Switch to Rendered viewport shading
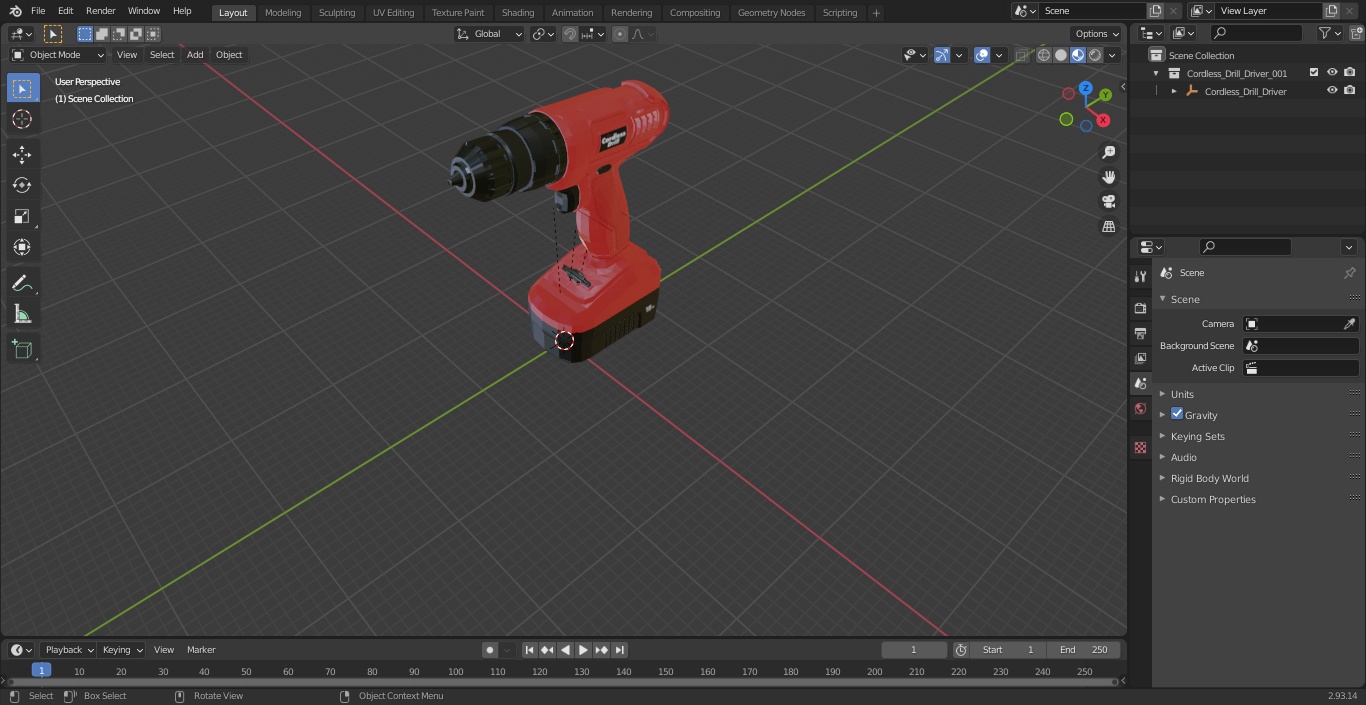 pyautogui.click(x=1095, y=55)
